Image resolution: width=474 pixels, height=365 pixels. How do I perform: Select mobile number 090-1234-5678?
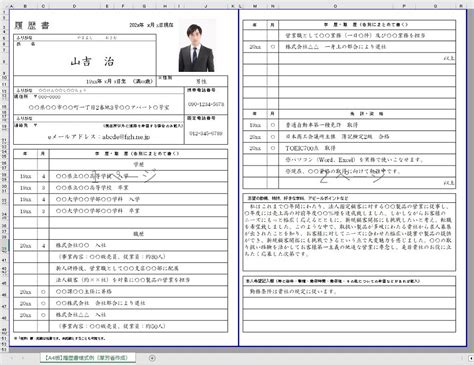click(x=206, y=104)
